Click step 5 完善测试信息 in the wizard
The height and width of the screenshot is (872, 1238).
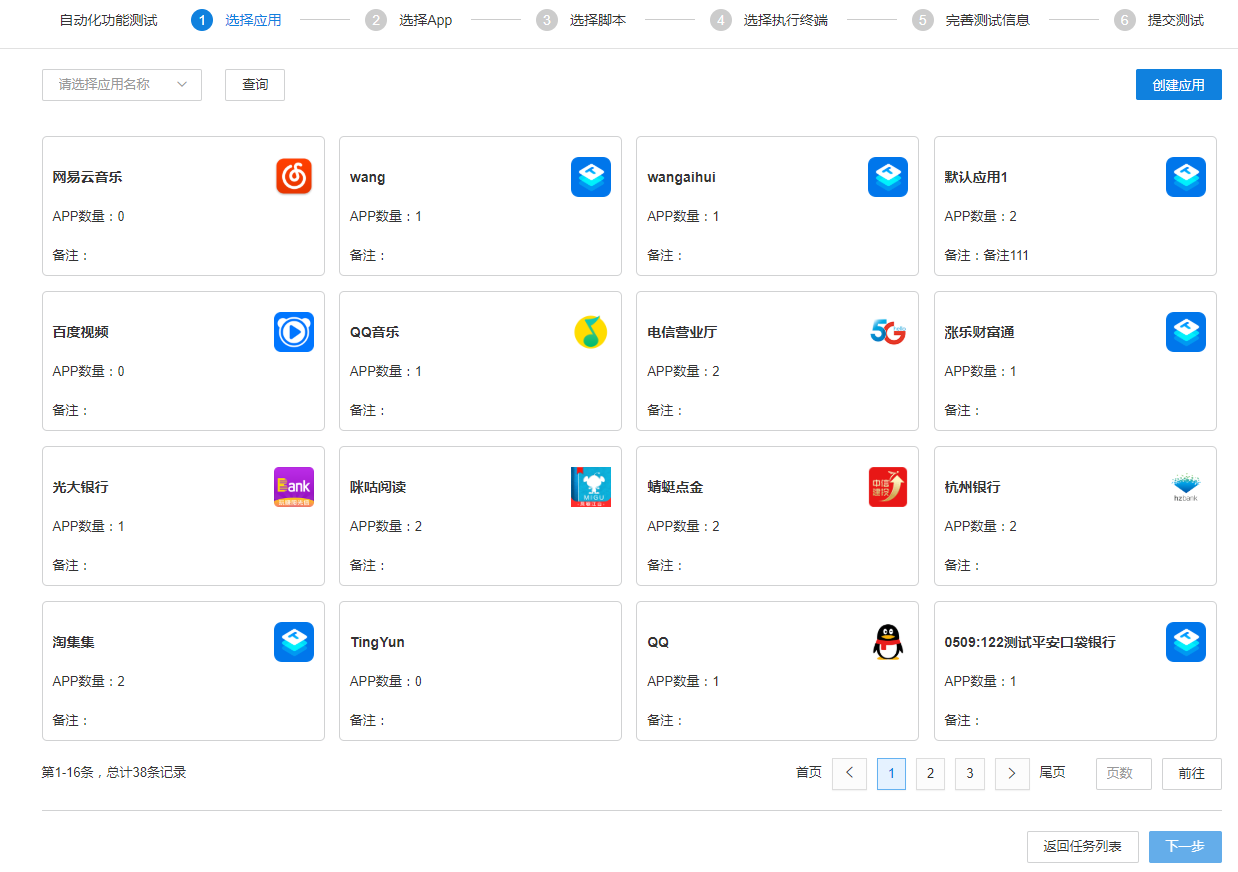971,20
